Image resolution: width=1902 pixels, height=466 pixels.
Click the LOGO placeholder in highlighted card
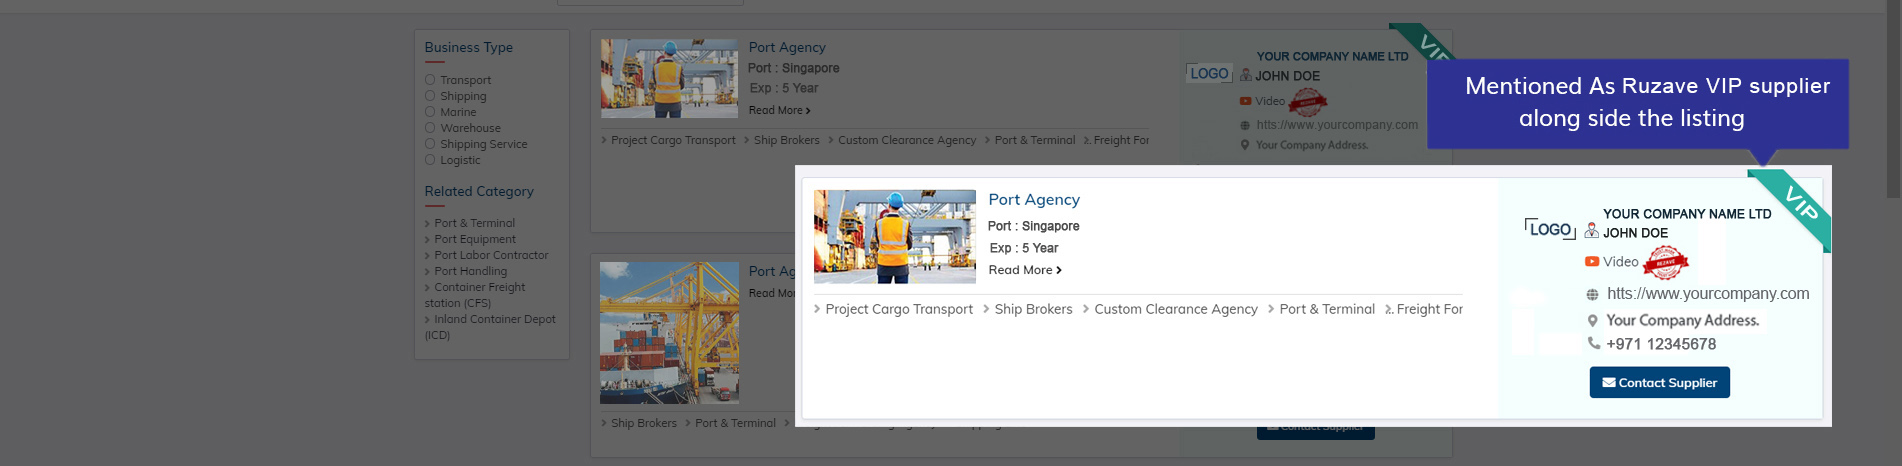(x=1550, y=230)
